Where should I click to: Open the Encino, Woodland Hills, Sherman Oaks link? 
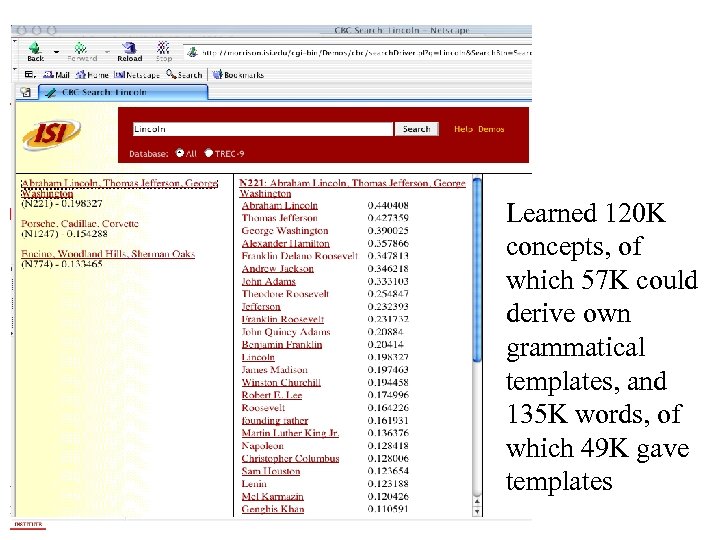coord(108,253)
